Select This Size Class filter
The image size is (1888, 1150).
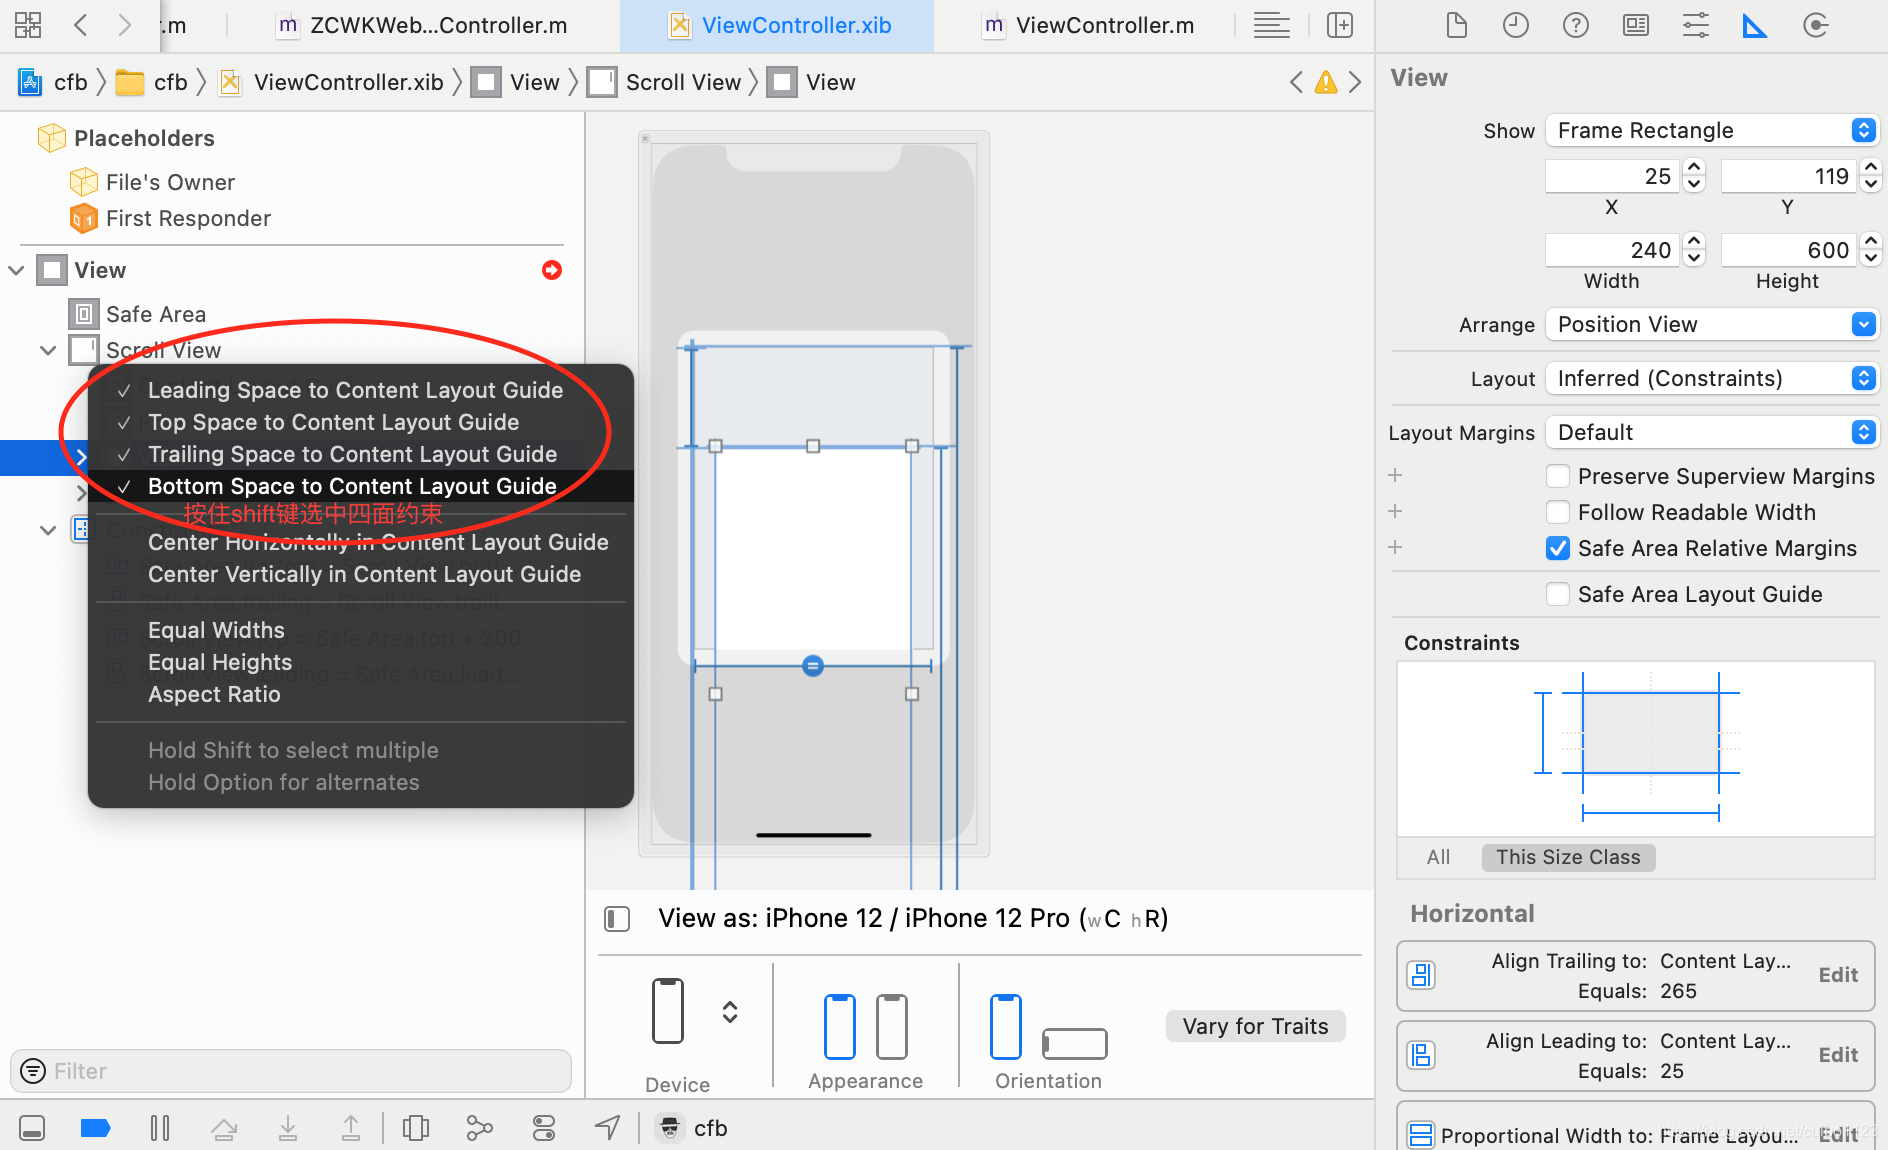click(x=1568, y=857)
